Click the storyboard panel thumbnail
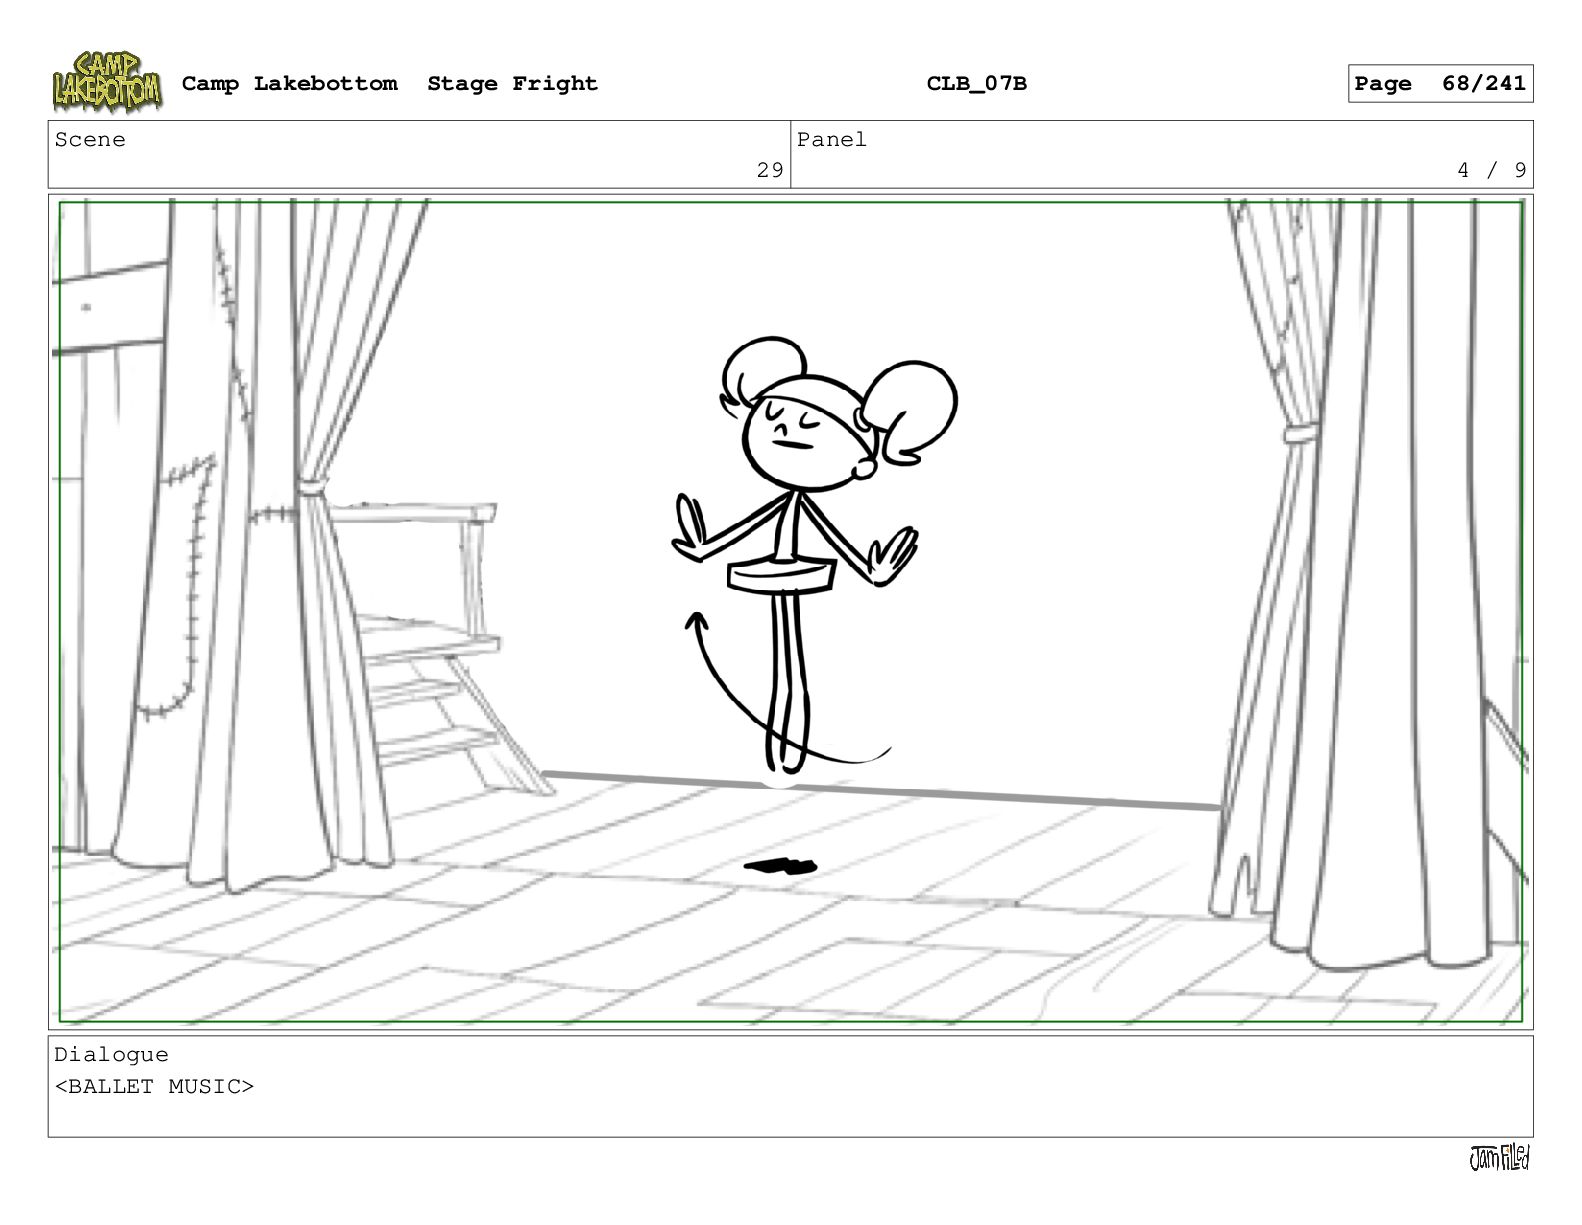1582x1225 pixels. coord(791,612)
